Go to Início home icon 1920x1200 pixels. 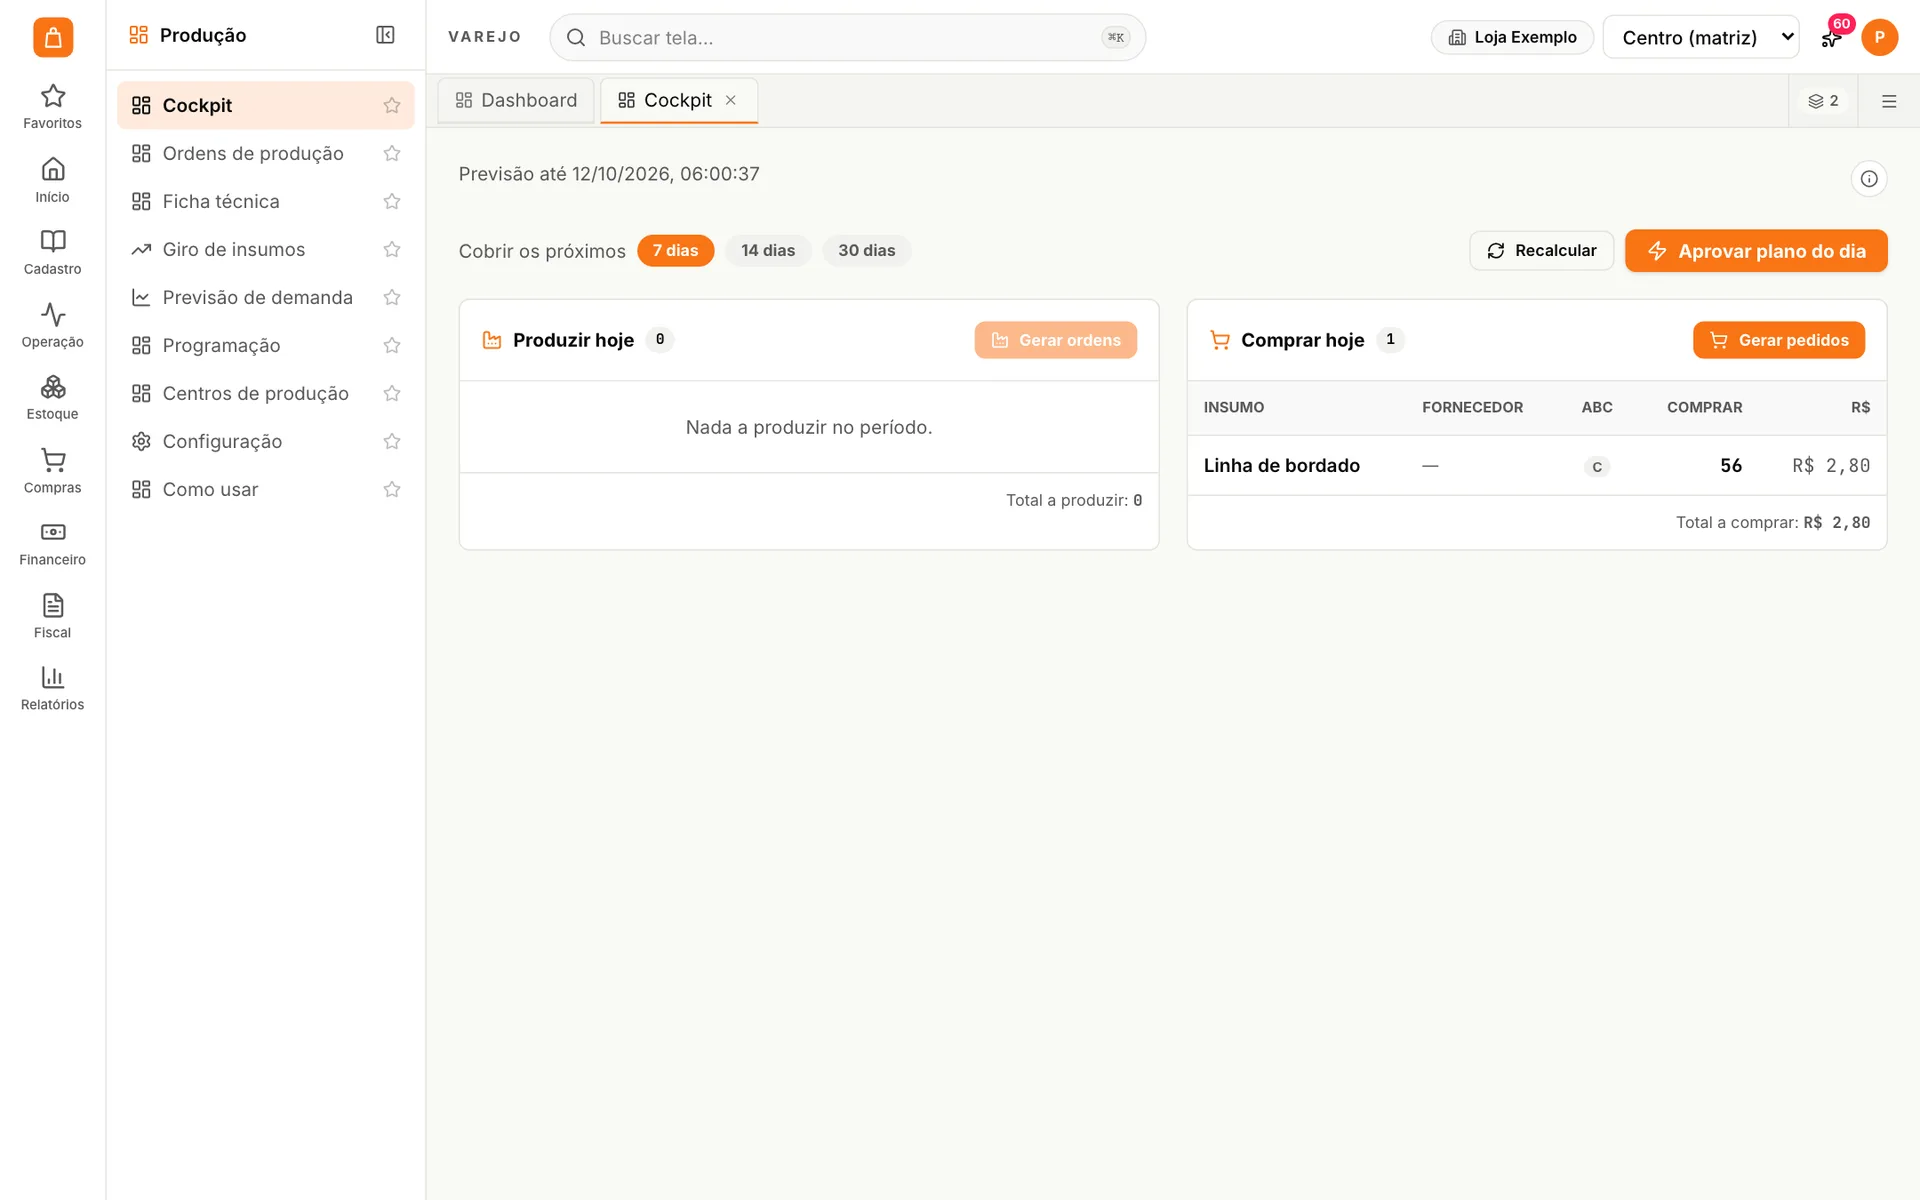52,180
